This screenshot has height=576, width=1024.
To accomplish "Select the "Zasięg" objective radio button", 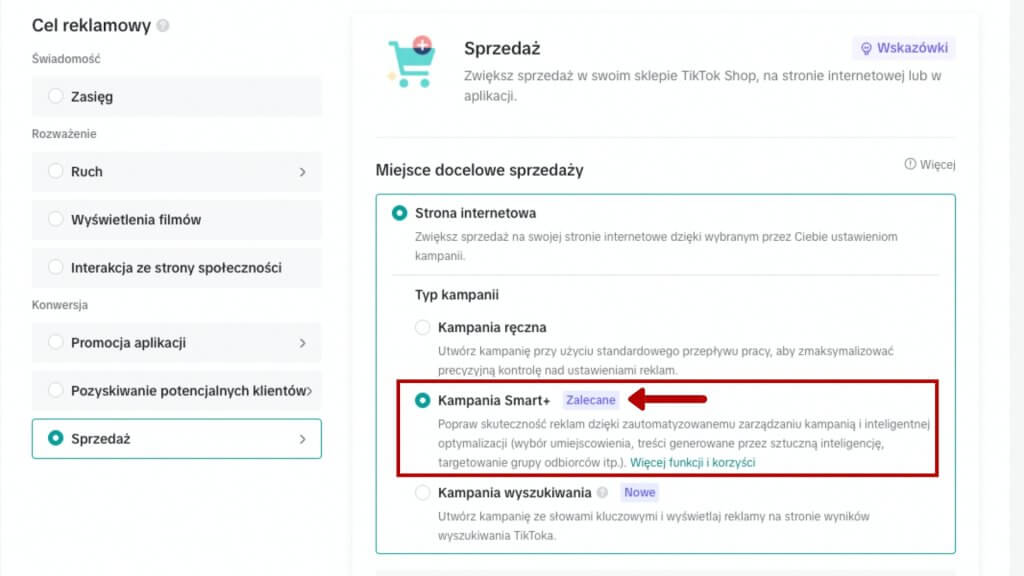I will 56,97.
